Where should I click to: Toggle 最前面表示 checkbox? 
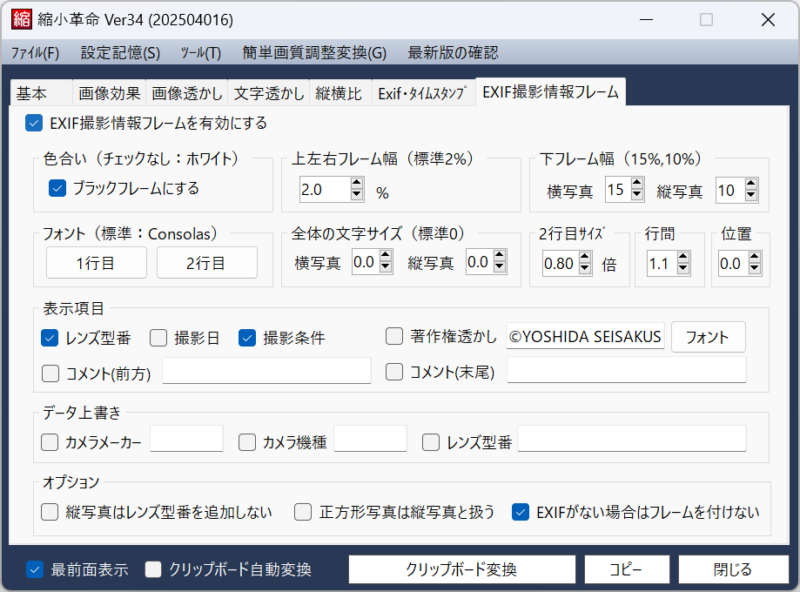(x=35, y=570)
